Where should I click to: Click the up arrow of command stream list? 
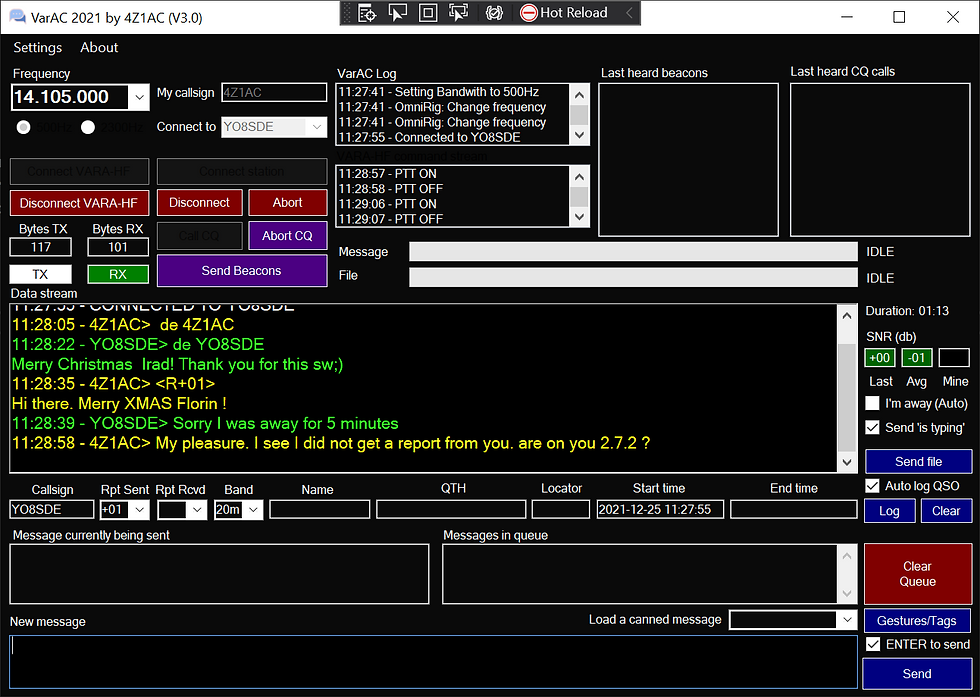(x=579, y=177)
